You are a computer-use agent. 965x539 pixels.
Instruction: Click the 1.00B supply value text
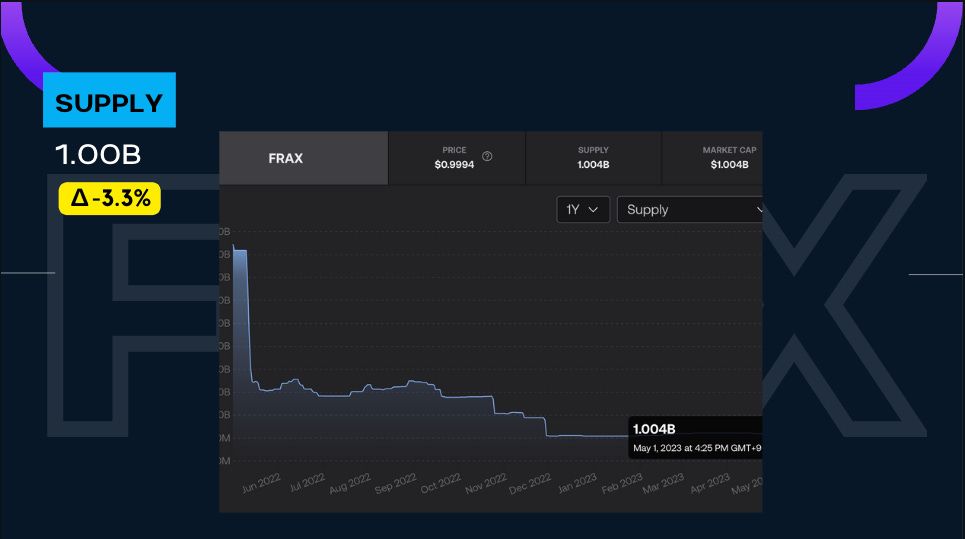[98, 155]
